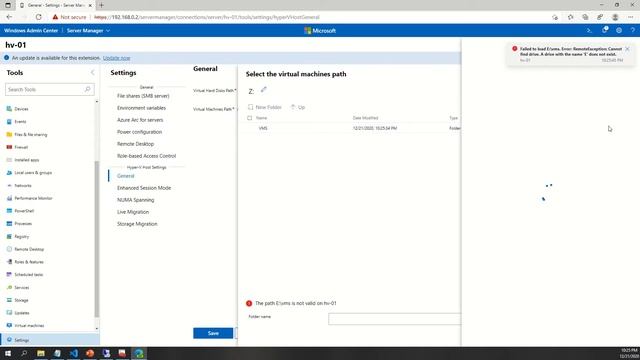640x360 pixels.
Task: Reload the browser page
Action: coord(38,17)
